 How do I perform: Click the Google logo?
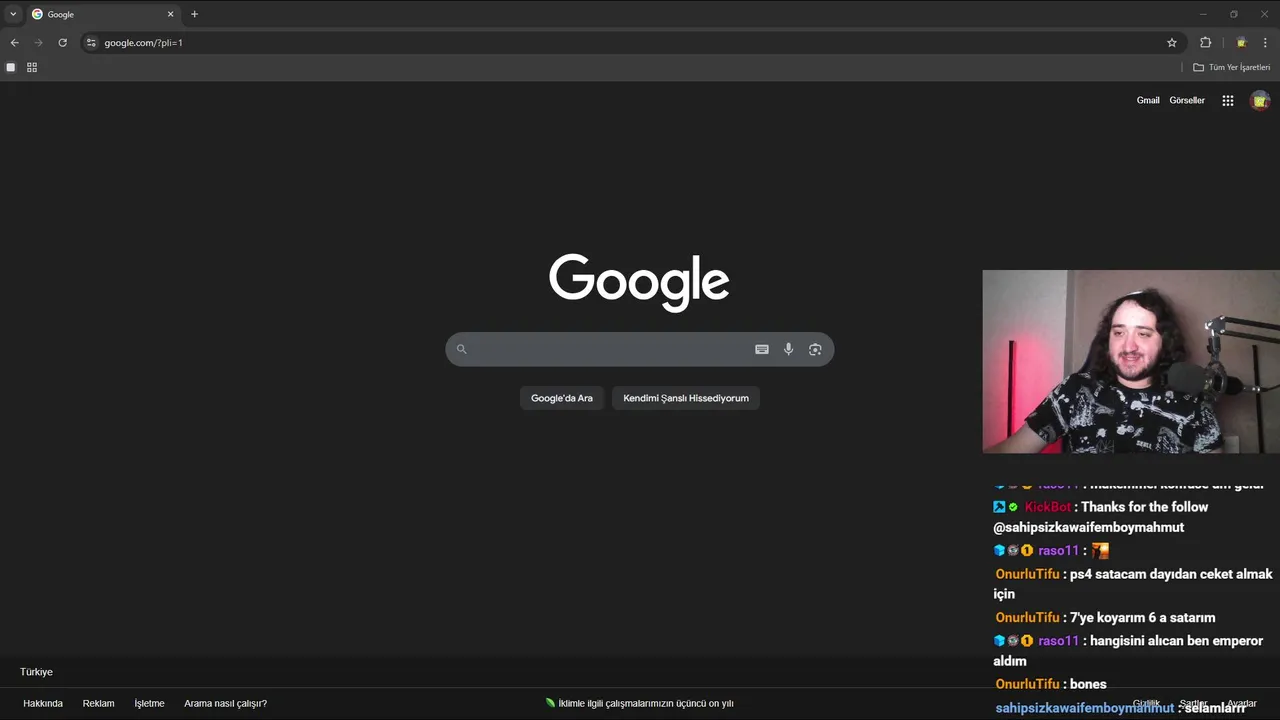(639, 282)
